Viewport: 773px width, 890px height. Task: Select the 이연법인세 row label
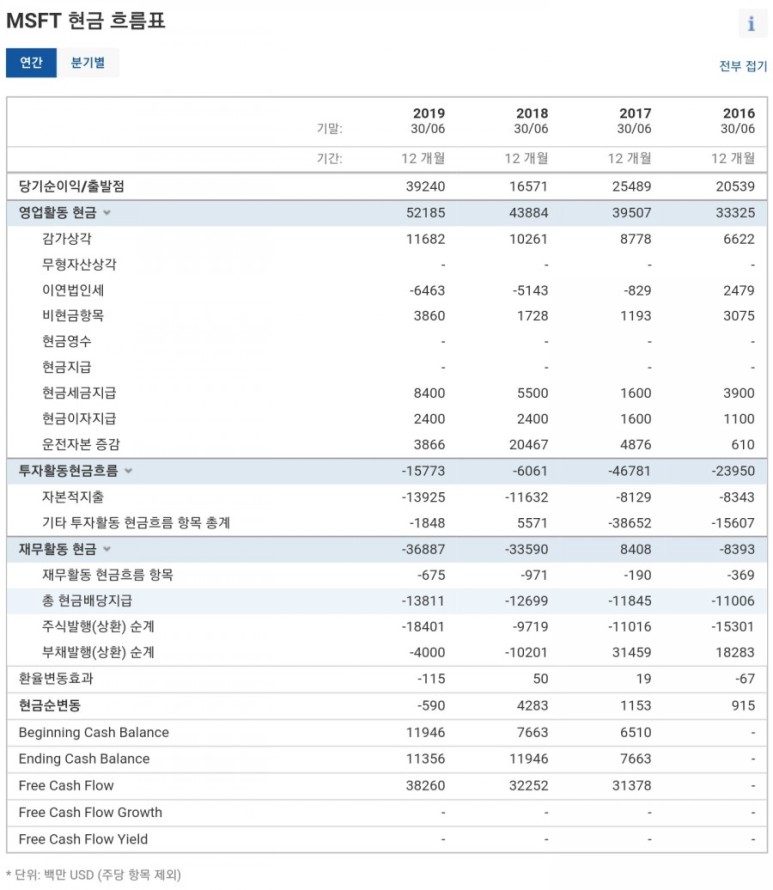coord(73,290)
